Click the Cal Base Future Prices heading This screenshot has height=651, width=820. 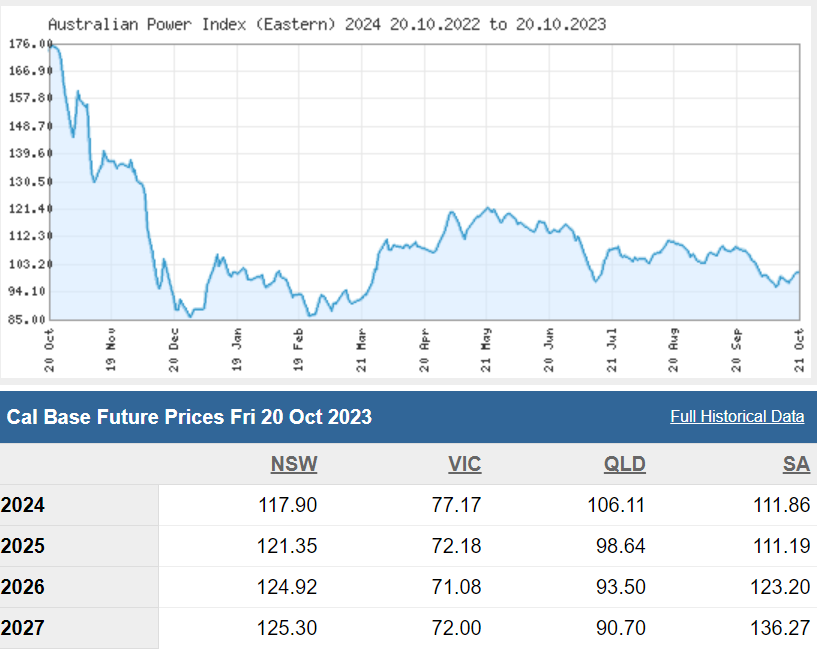189,417
